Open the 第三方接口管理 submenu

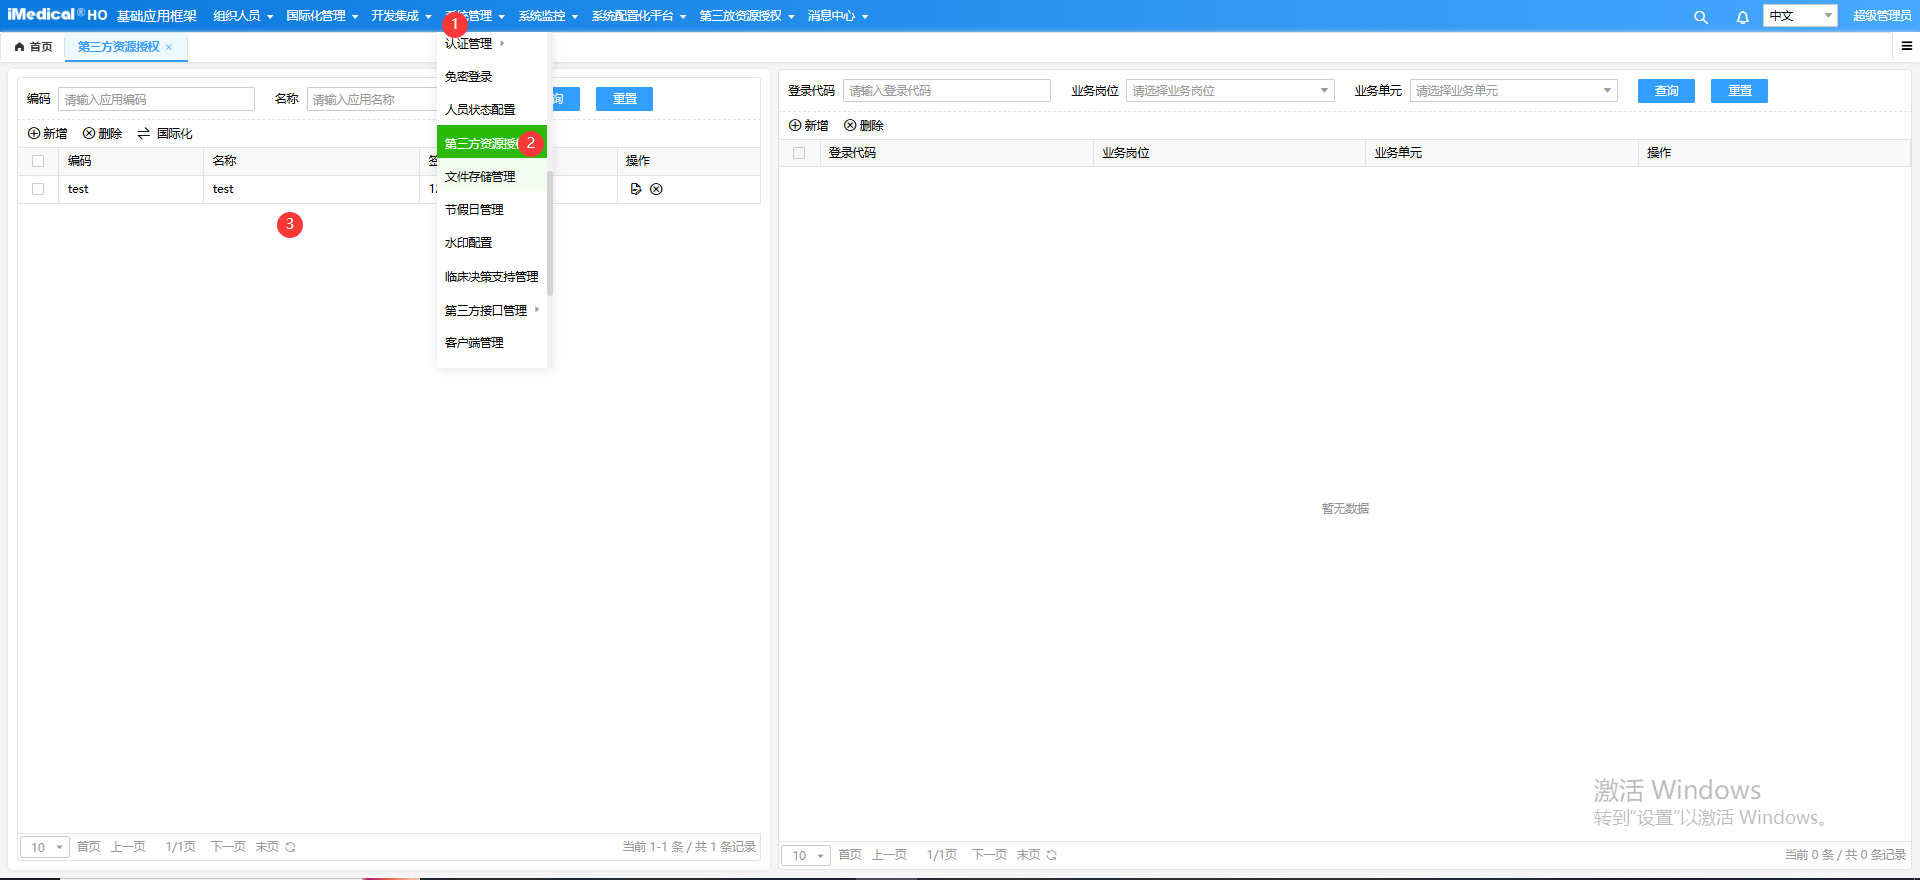[x=492, y=310]
